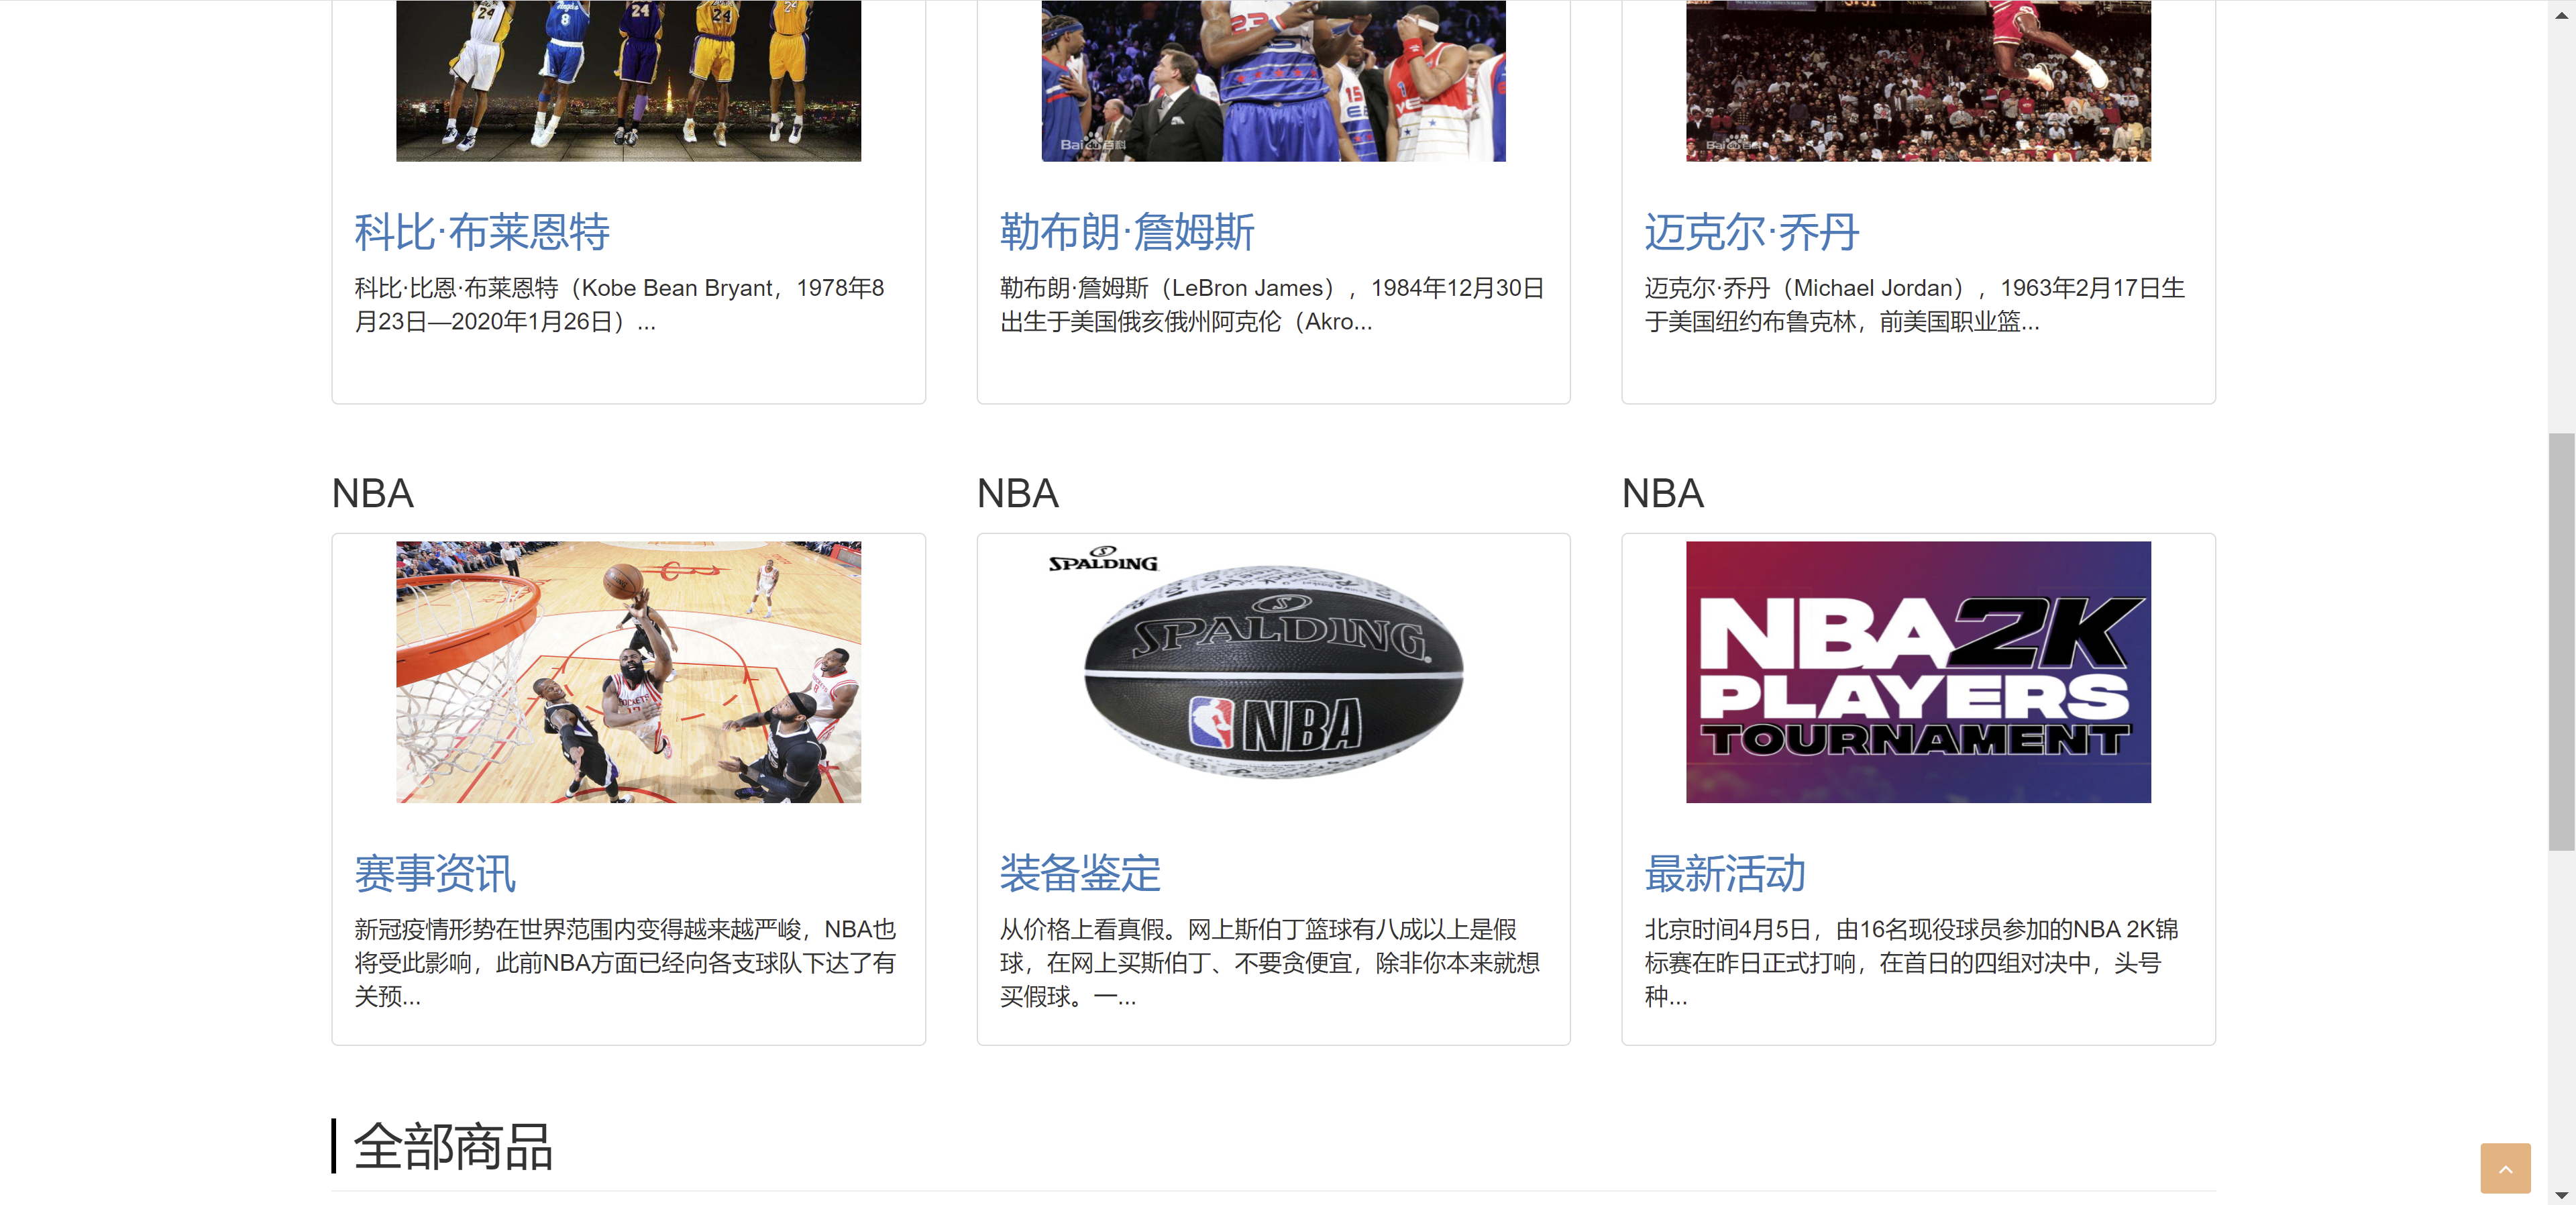Open the 科比·布莱恩特 title link

[x=481, y=232]
